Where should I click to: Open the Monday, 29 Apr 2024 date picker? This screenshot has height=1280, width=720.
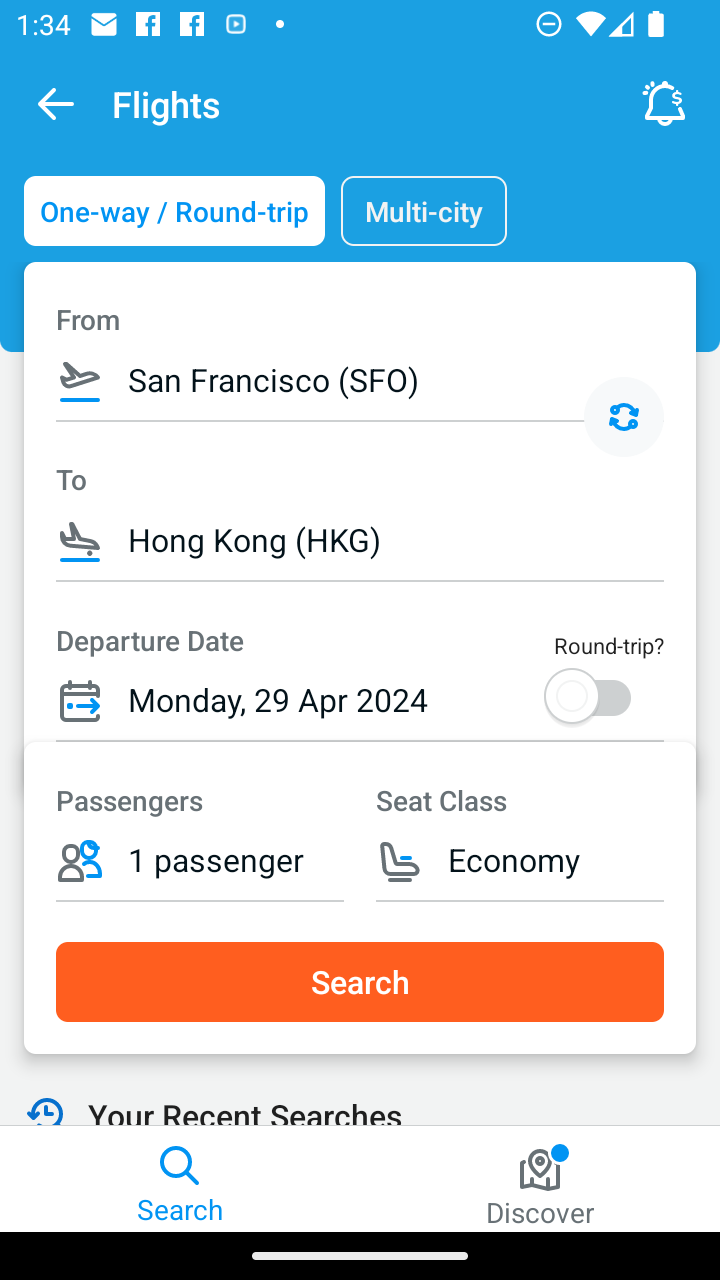click(x=290, y=701)
